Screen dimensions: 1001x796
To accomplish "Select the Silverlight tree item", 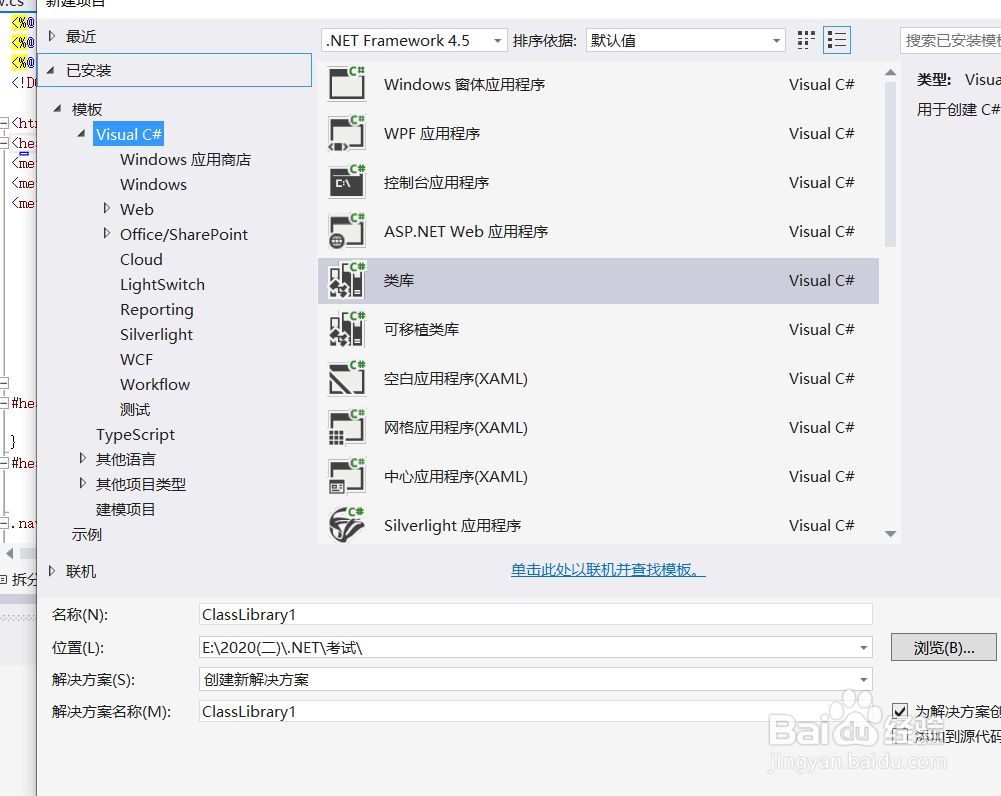I will click(x=156, y=334).
